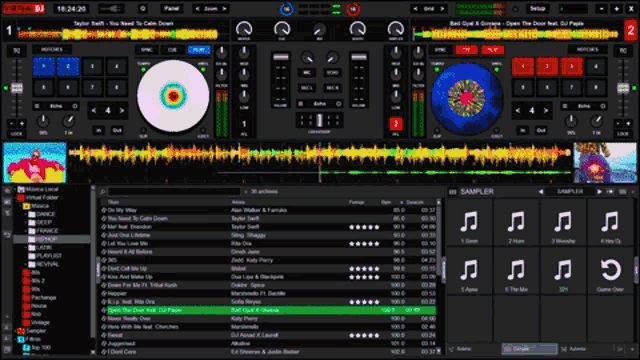Open master Echo effect settings gear
The image size is (640, 360).
click(338, 104)
